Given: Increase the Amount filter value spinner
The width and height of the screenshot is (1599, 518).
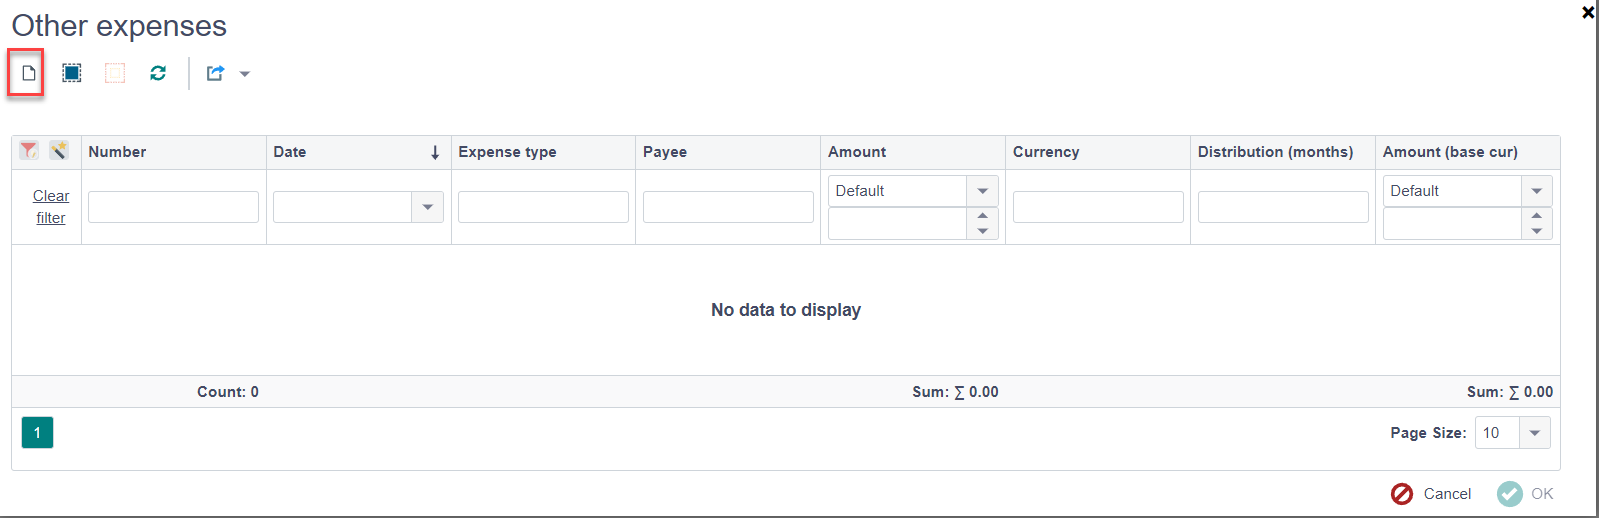Looking at the screenshot, I should coord(982,216).
